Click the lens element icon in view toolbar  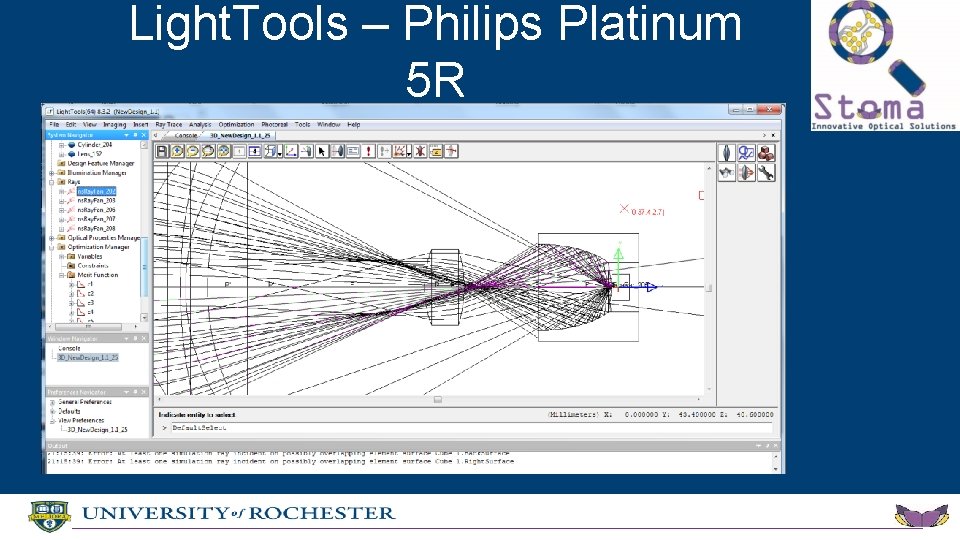337,151
